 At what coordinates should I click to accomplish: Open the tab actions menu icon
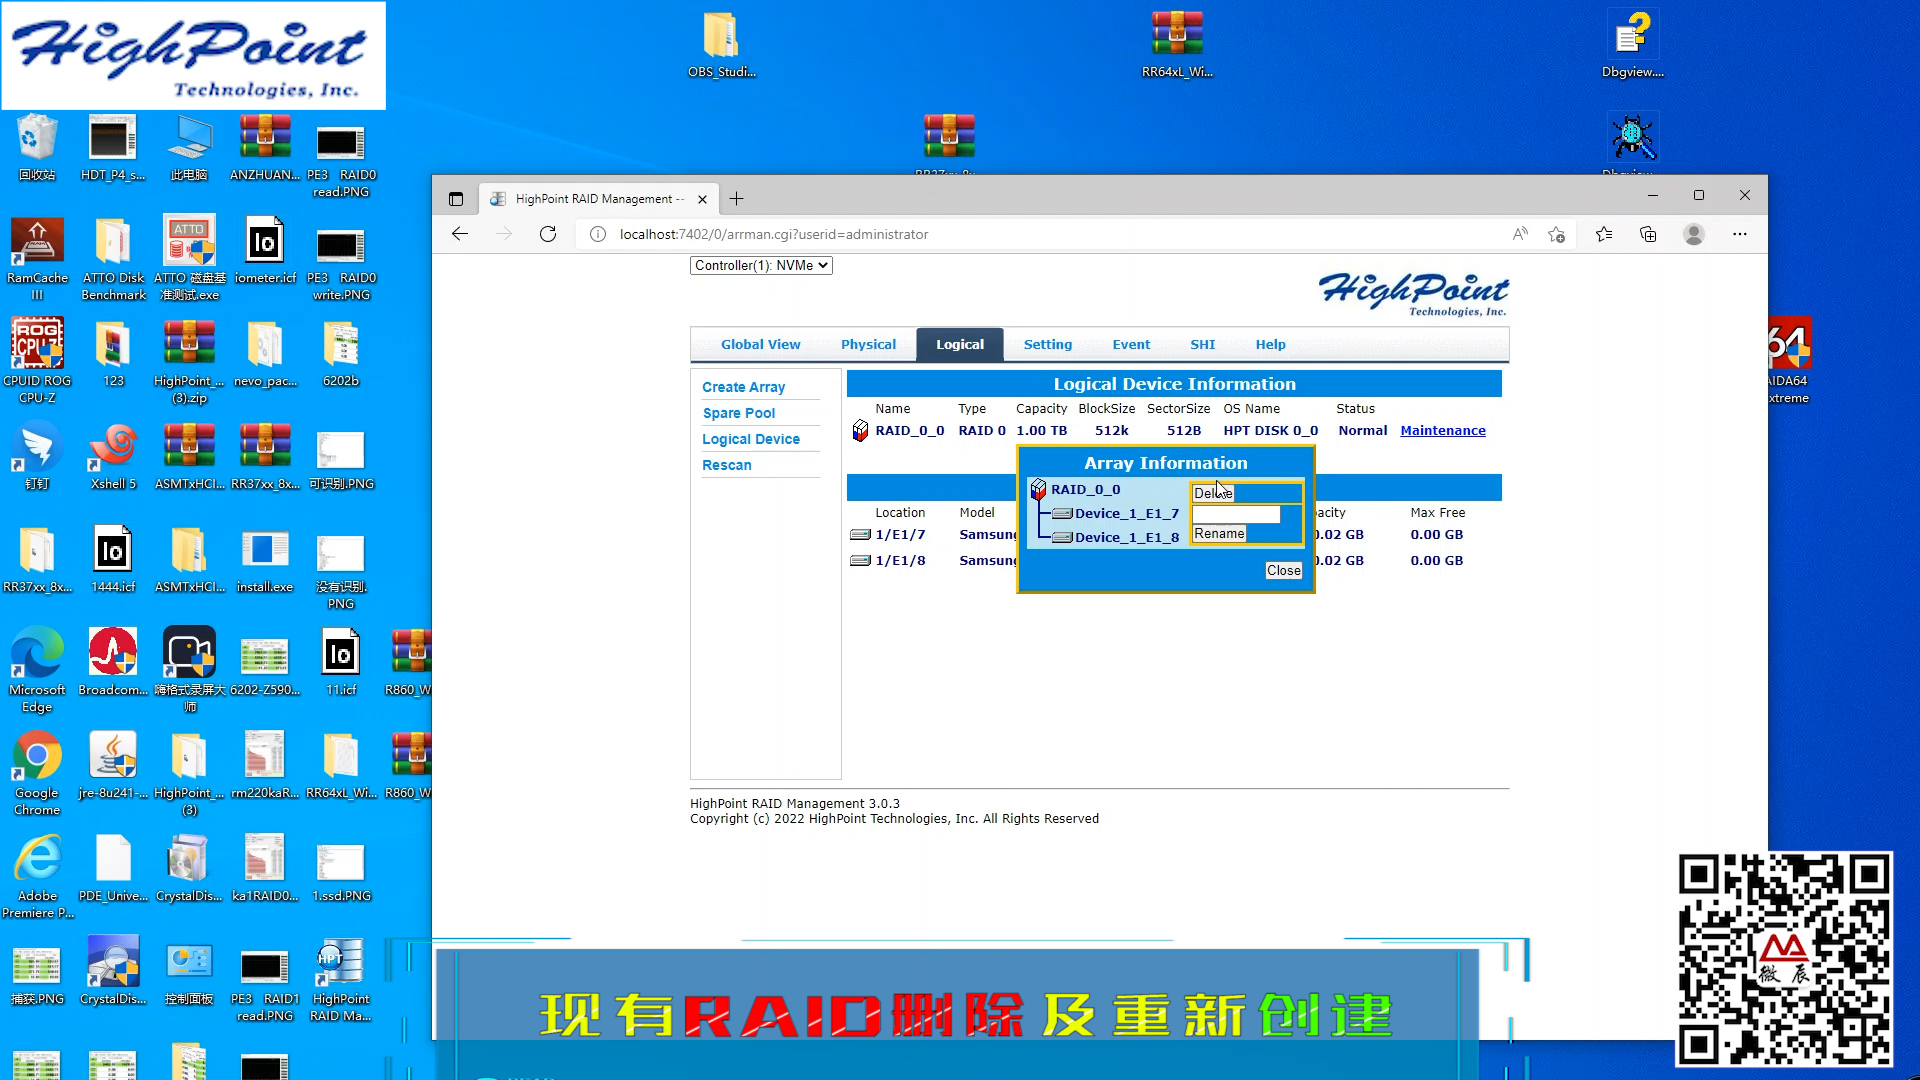tap(456, 199)
